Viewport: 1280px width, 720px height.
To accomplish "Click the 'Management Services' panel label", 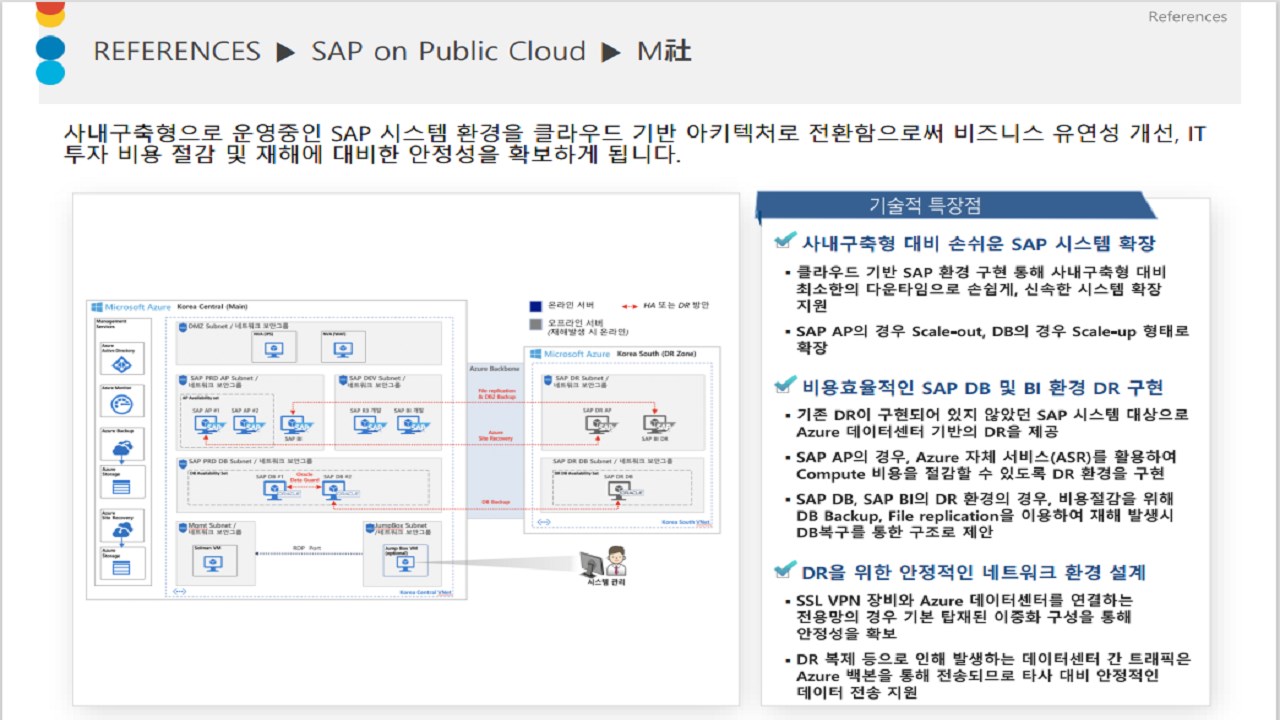I will click(111, 324).
